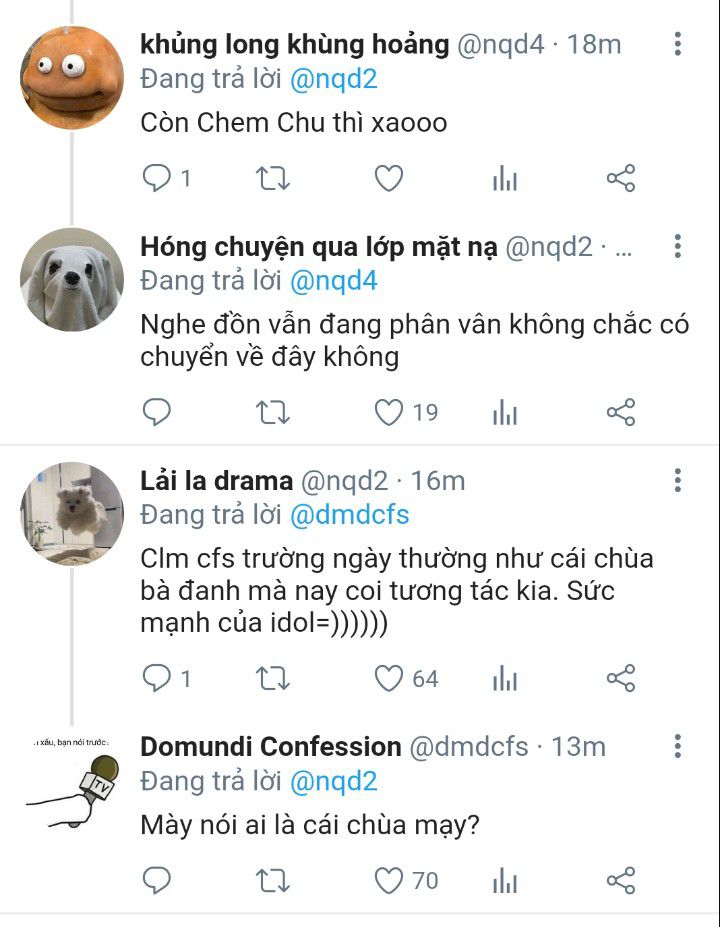Viewport: 720px width, 927px height.
Task: Like the tweet with 19 likes
Action: coord(388,412)
